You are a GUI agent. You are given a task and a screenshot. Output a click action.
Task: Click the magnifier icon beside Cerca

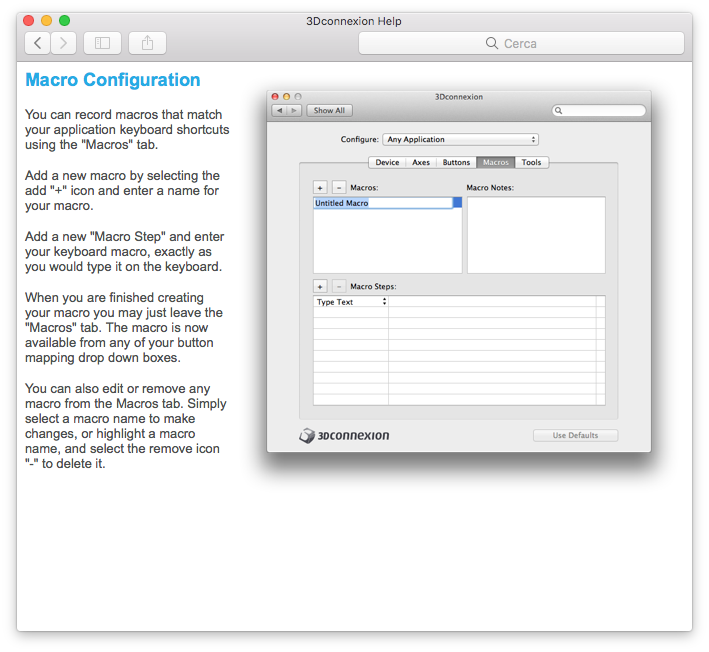[x=492, y=43]
